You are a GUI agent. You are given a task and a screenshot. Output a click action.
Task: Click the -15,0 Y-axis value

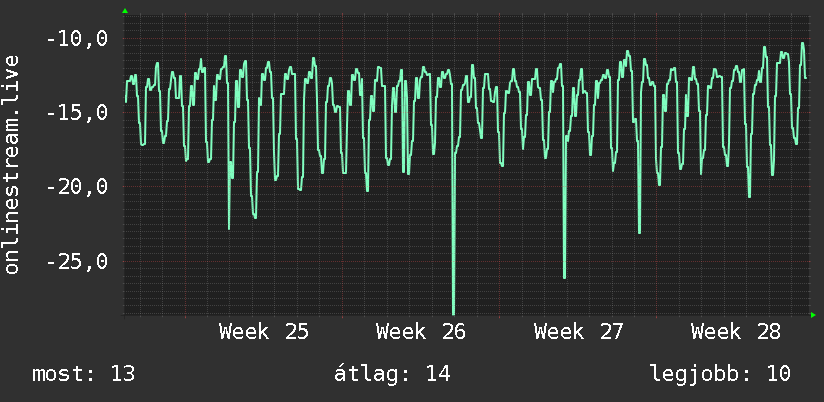[77, 112]
